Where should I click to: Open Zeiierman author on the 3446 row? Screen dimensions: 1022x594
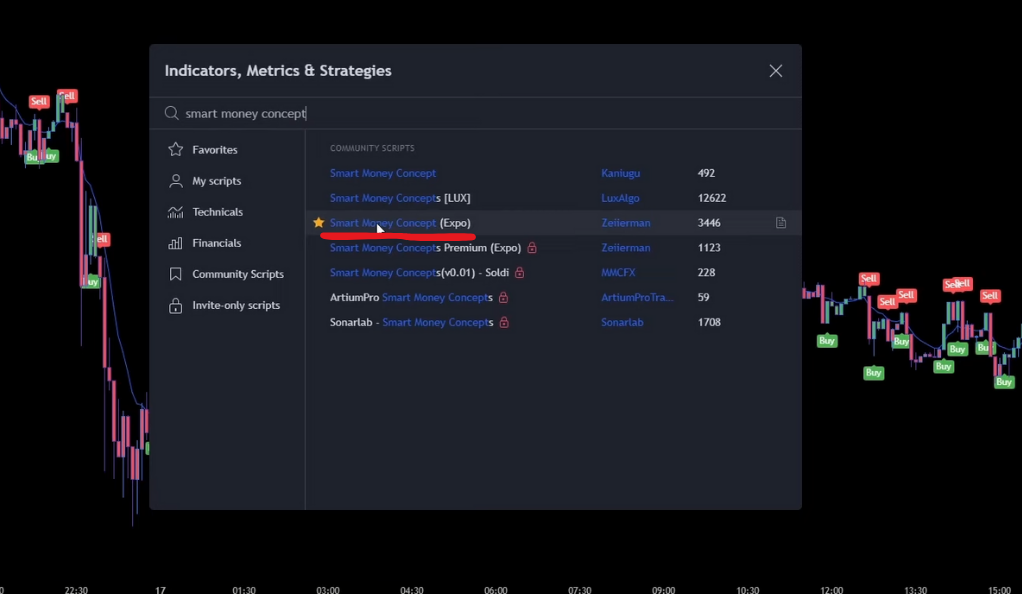coord(626,223)
